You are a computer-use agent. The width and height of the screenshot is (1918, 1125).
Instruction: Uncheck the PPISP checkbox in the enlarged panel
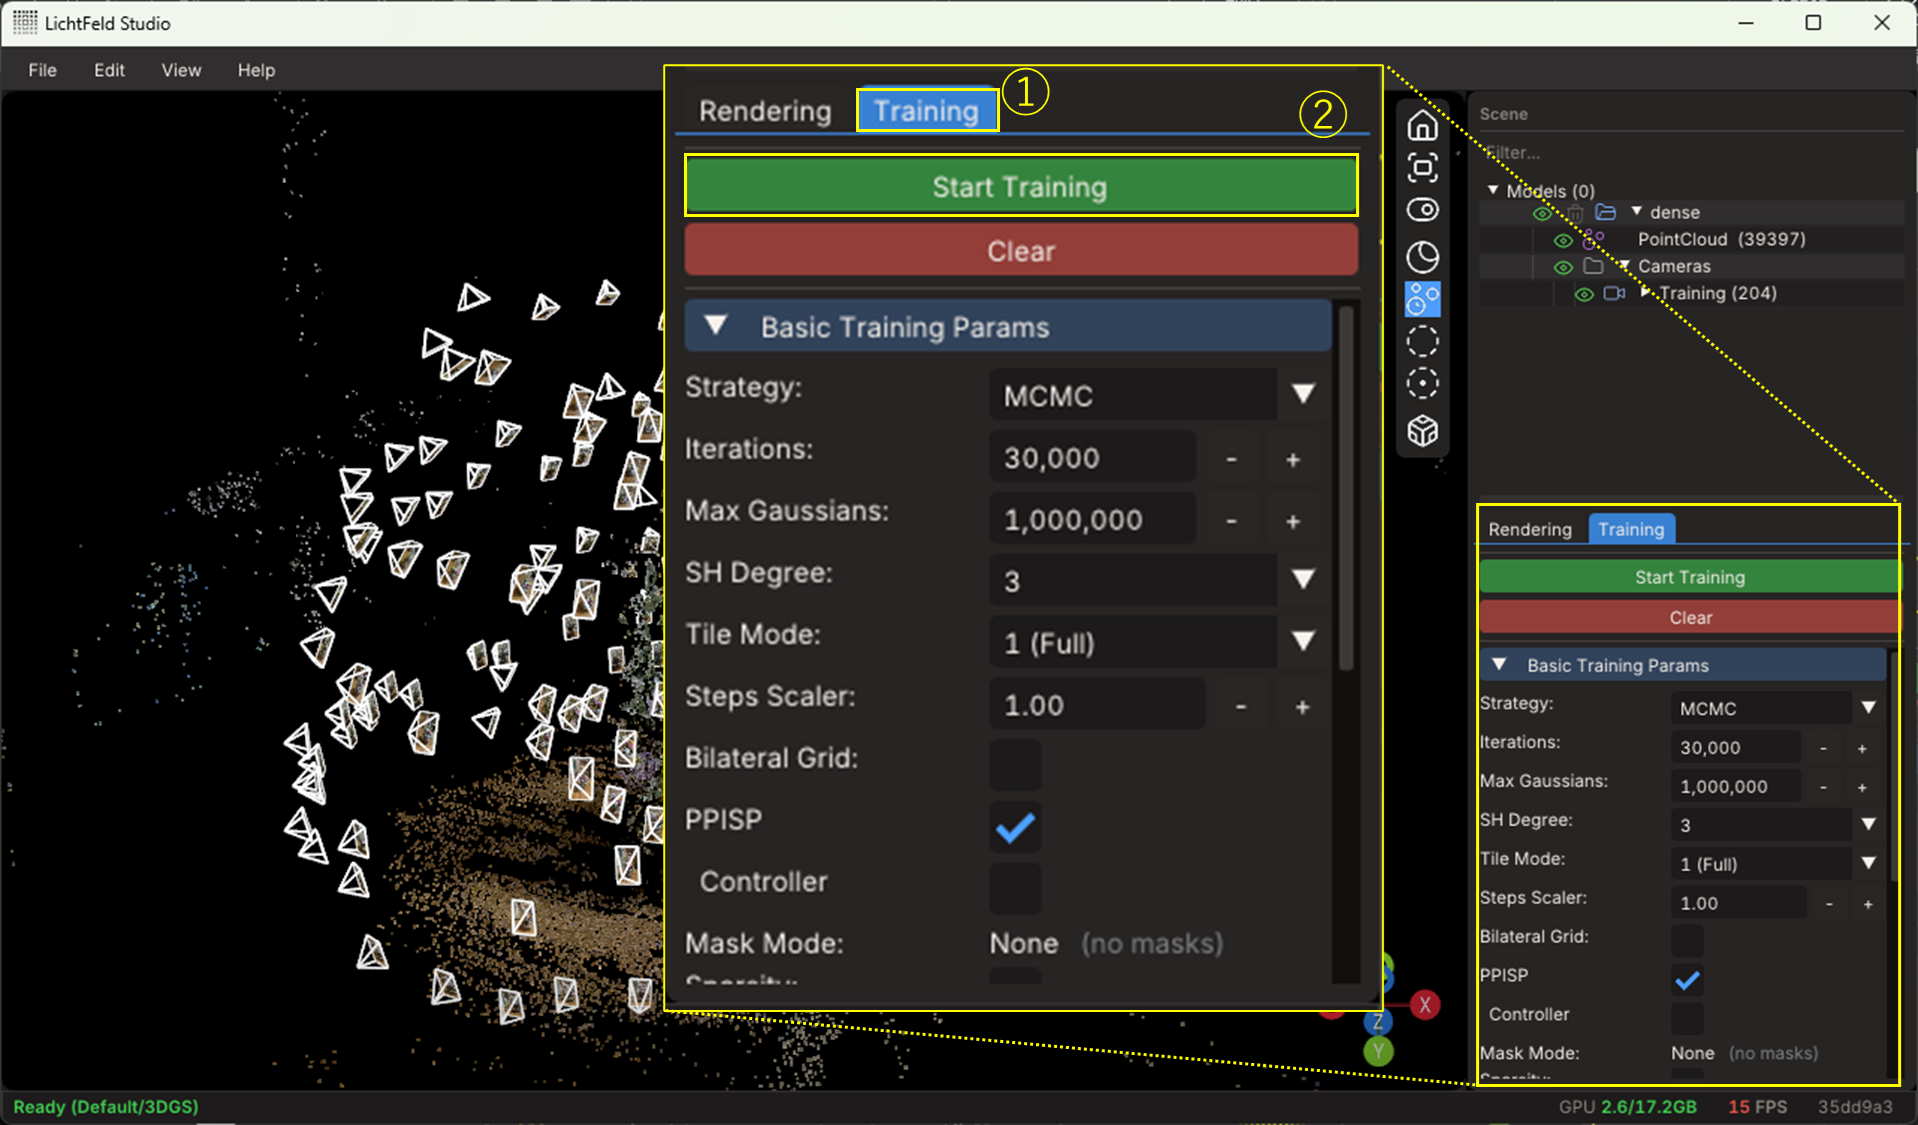coord(1015,827)
